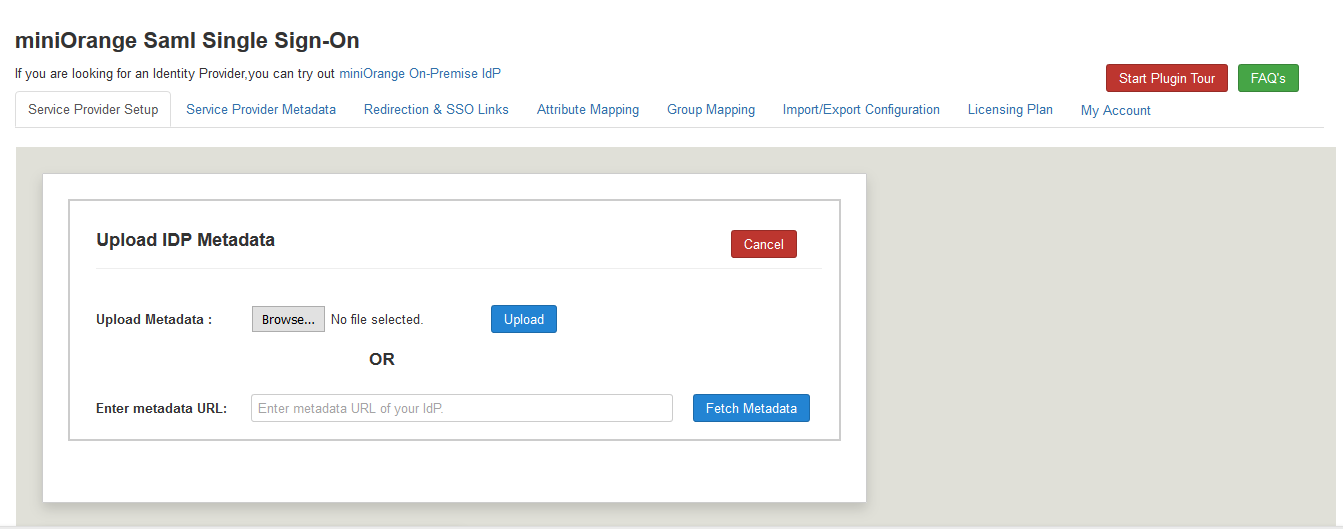Click the Start Plugin Tour button

pyautogui.click(x=1167, y=78)
